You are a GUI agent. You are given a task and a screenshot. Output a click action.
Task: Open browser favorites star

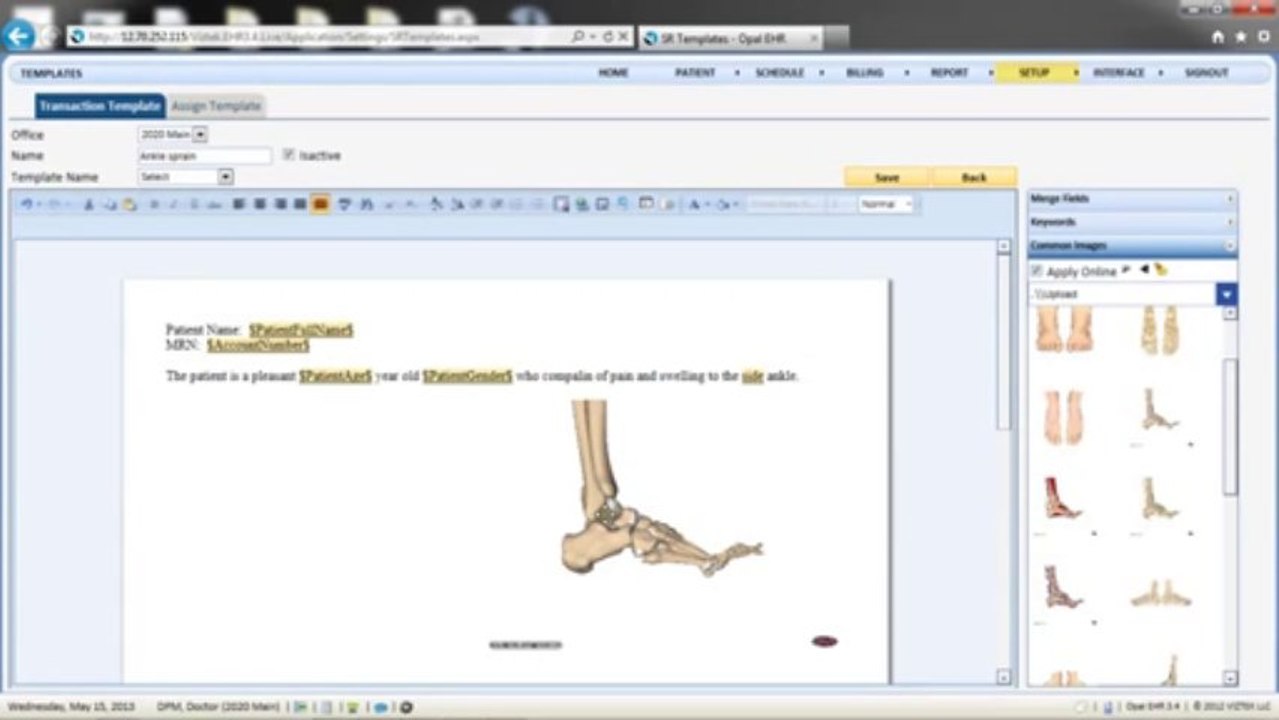pyautogui.click(x=1241, y=37)
